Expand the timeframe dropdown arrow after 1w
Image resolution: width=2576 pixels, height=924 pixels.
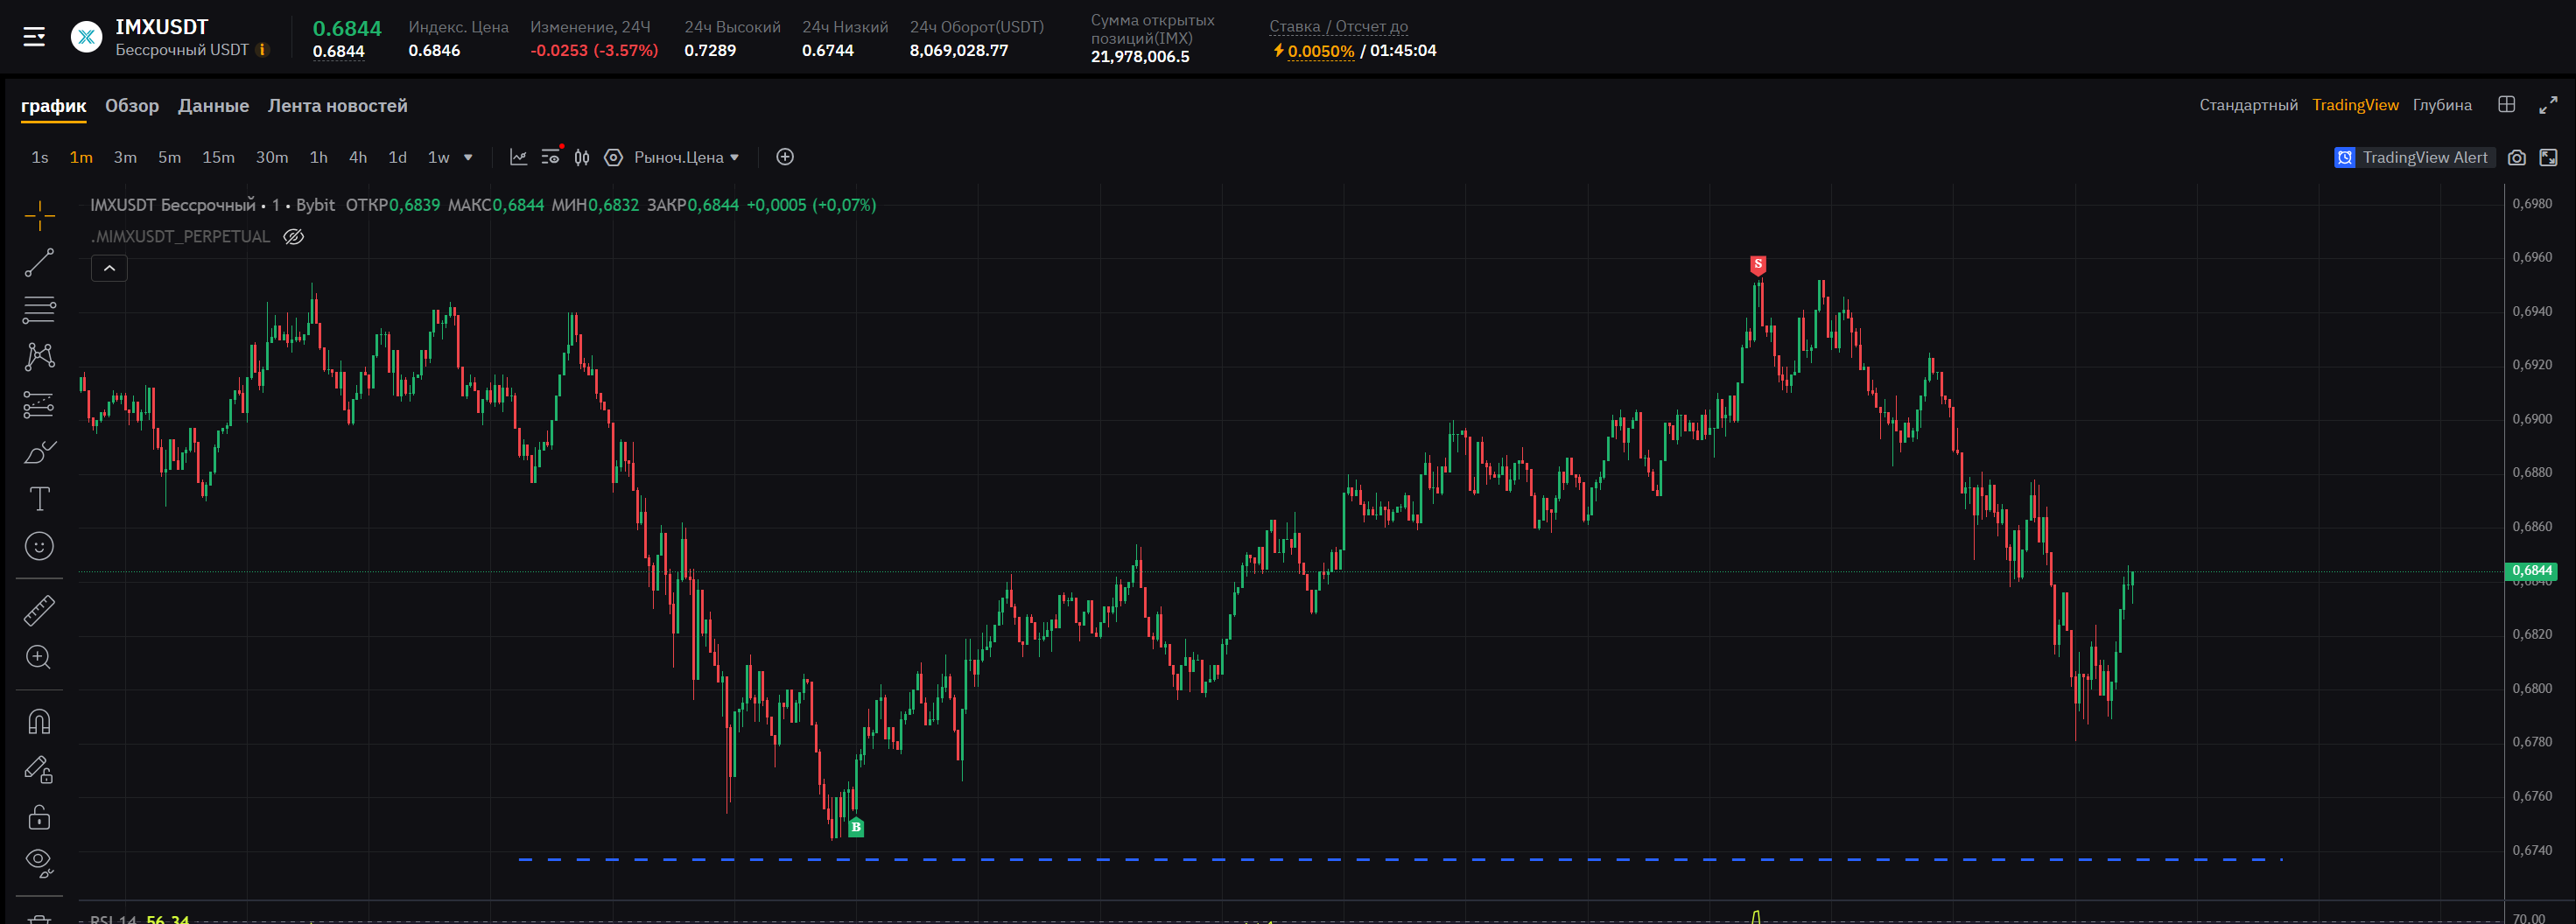[x=468, y=157]
